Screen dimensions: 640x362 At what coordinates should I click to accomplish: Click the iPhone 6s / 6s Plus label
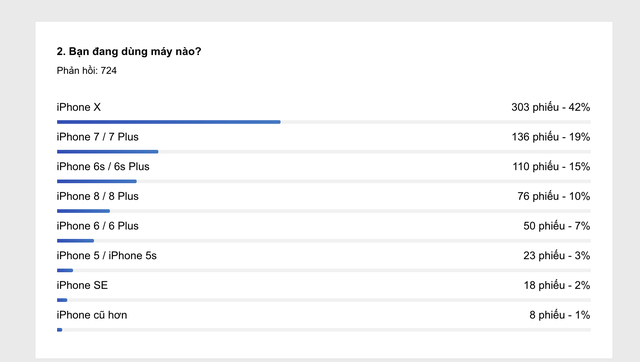(x=103, y=167)
